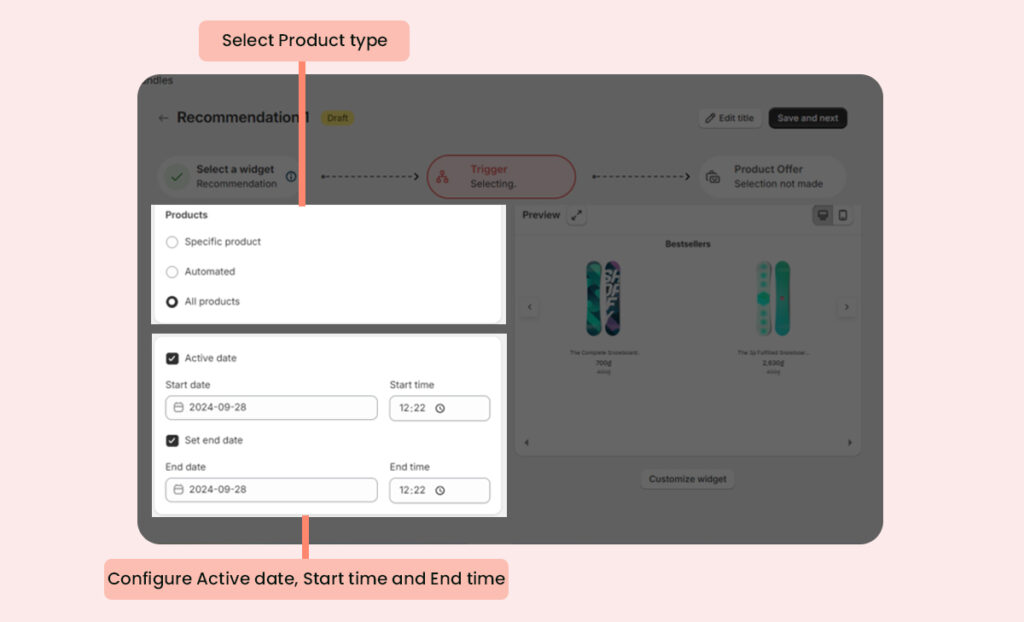
Task: Toggle the Set end date checkbox
Action: 172,440
